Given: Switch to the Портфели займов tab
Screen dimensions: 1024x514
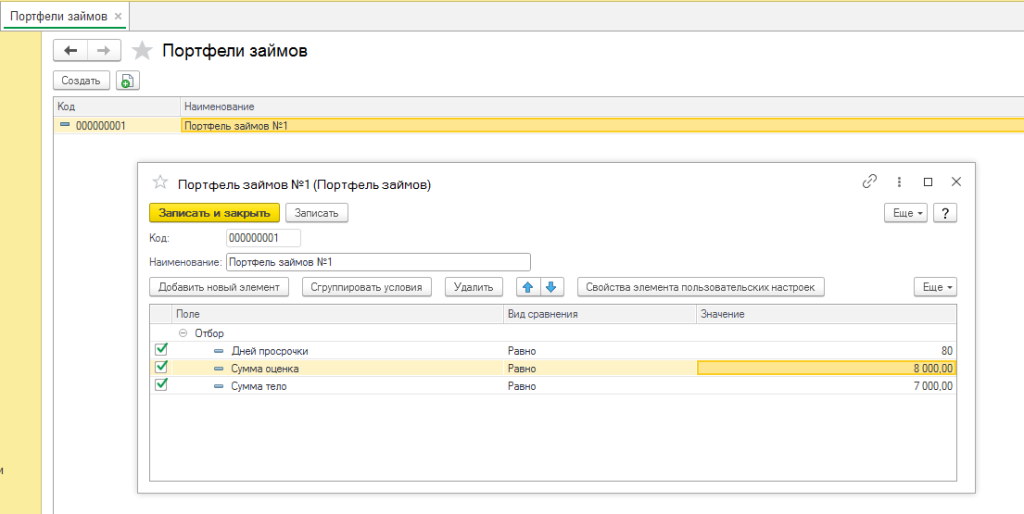Looking at the screenshot, I should point(56,16).
